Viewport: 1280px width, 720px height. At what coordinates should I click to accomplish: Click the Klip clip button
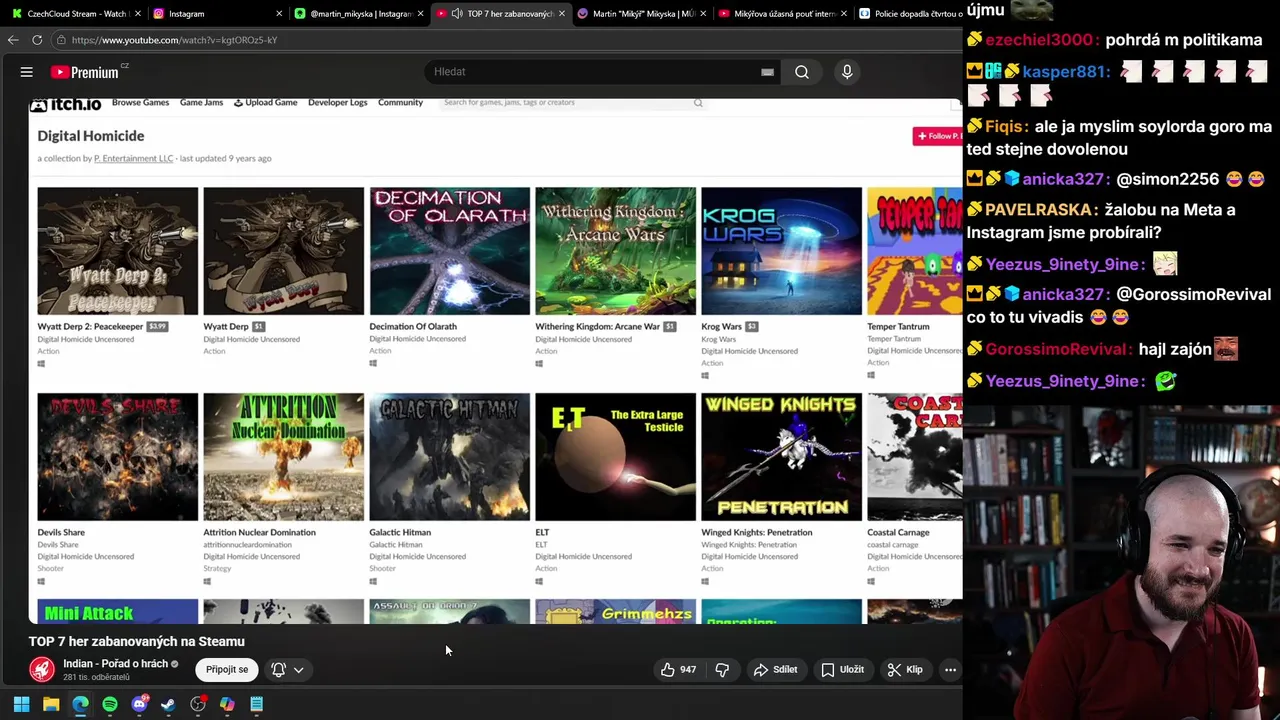point(905,670)
